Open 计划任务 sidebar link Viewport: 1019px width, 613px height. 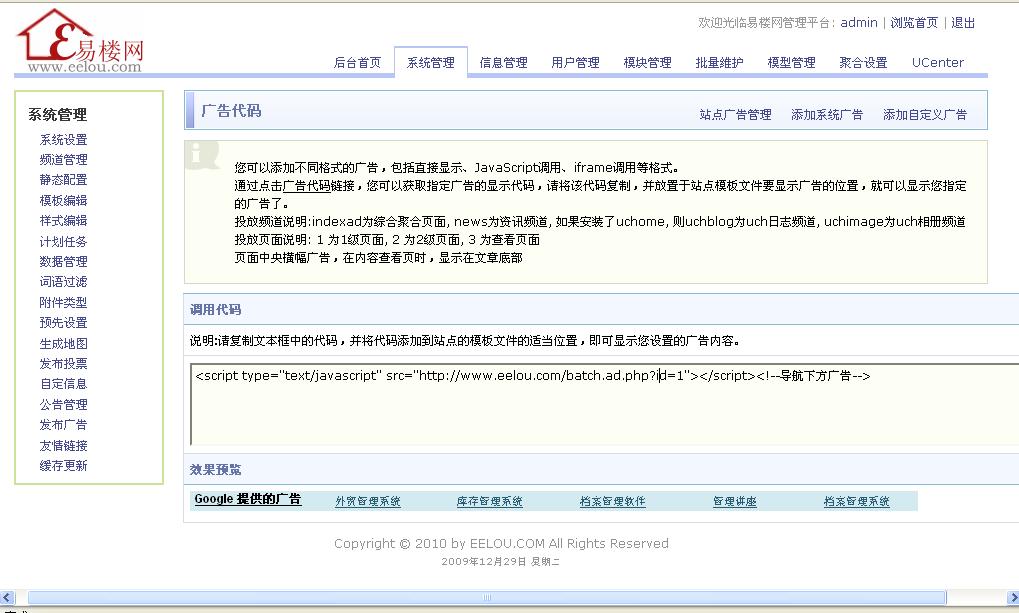pos(63,241)
